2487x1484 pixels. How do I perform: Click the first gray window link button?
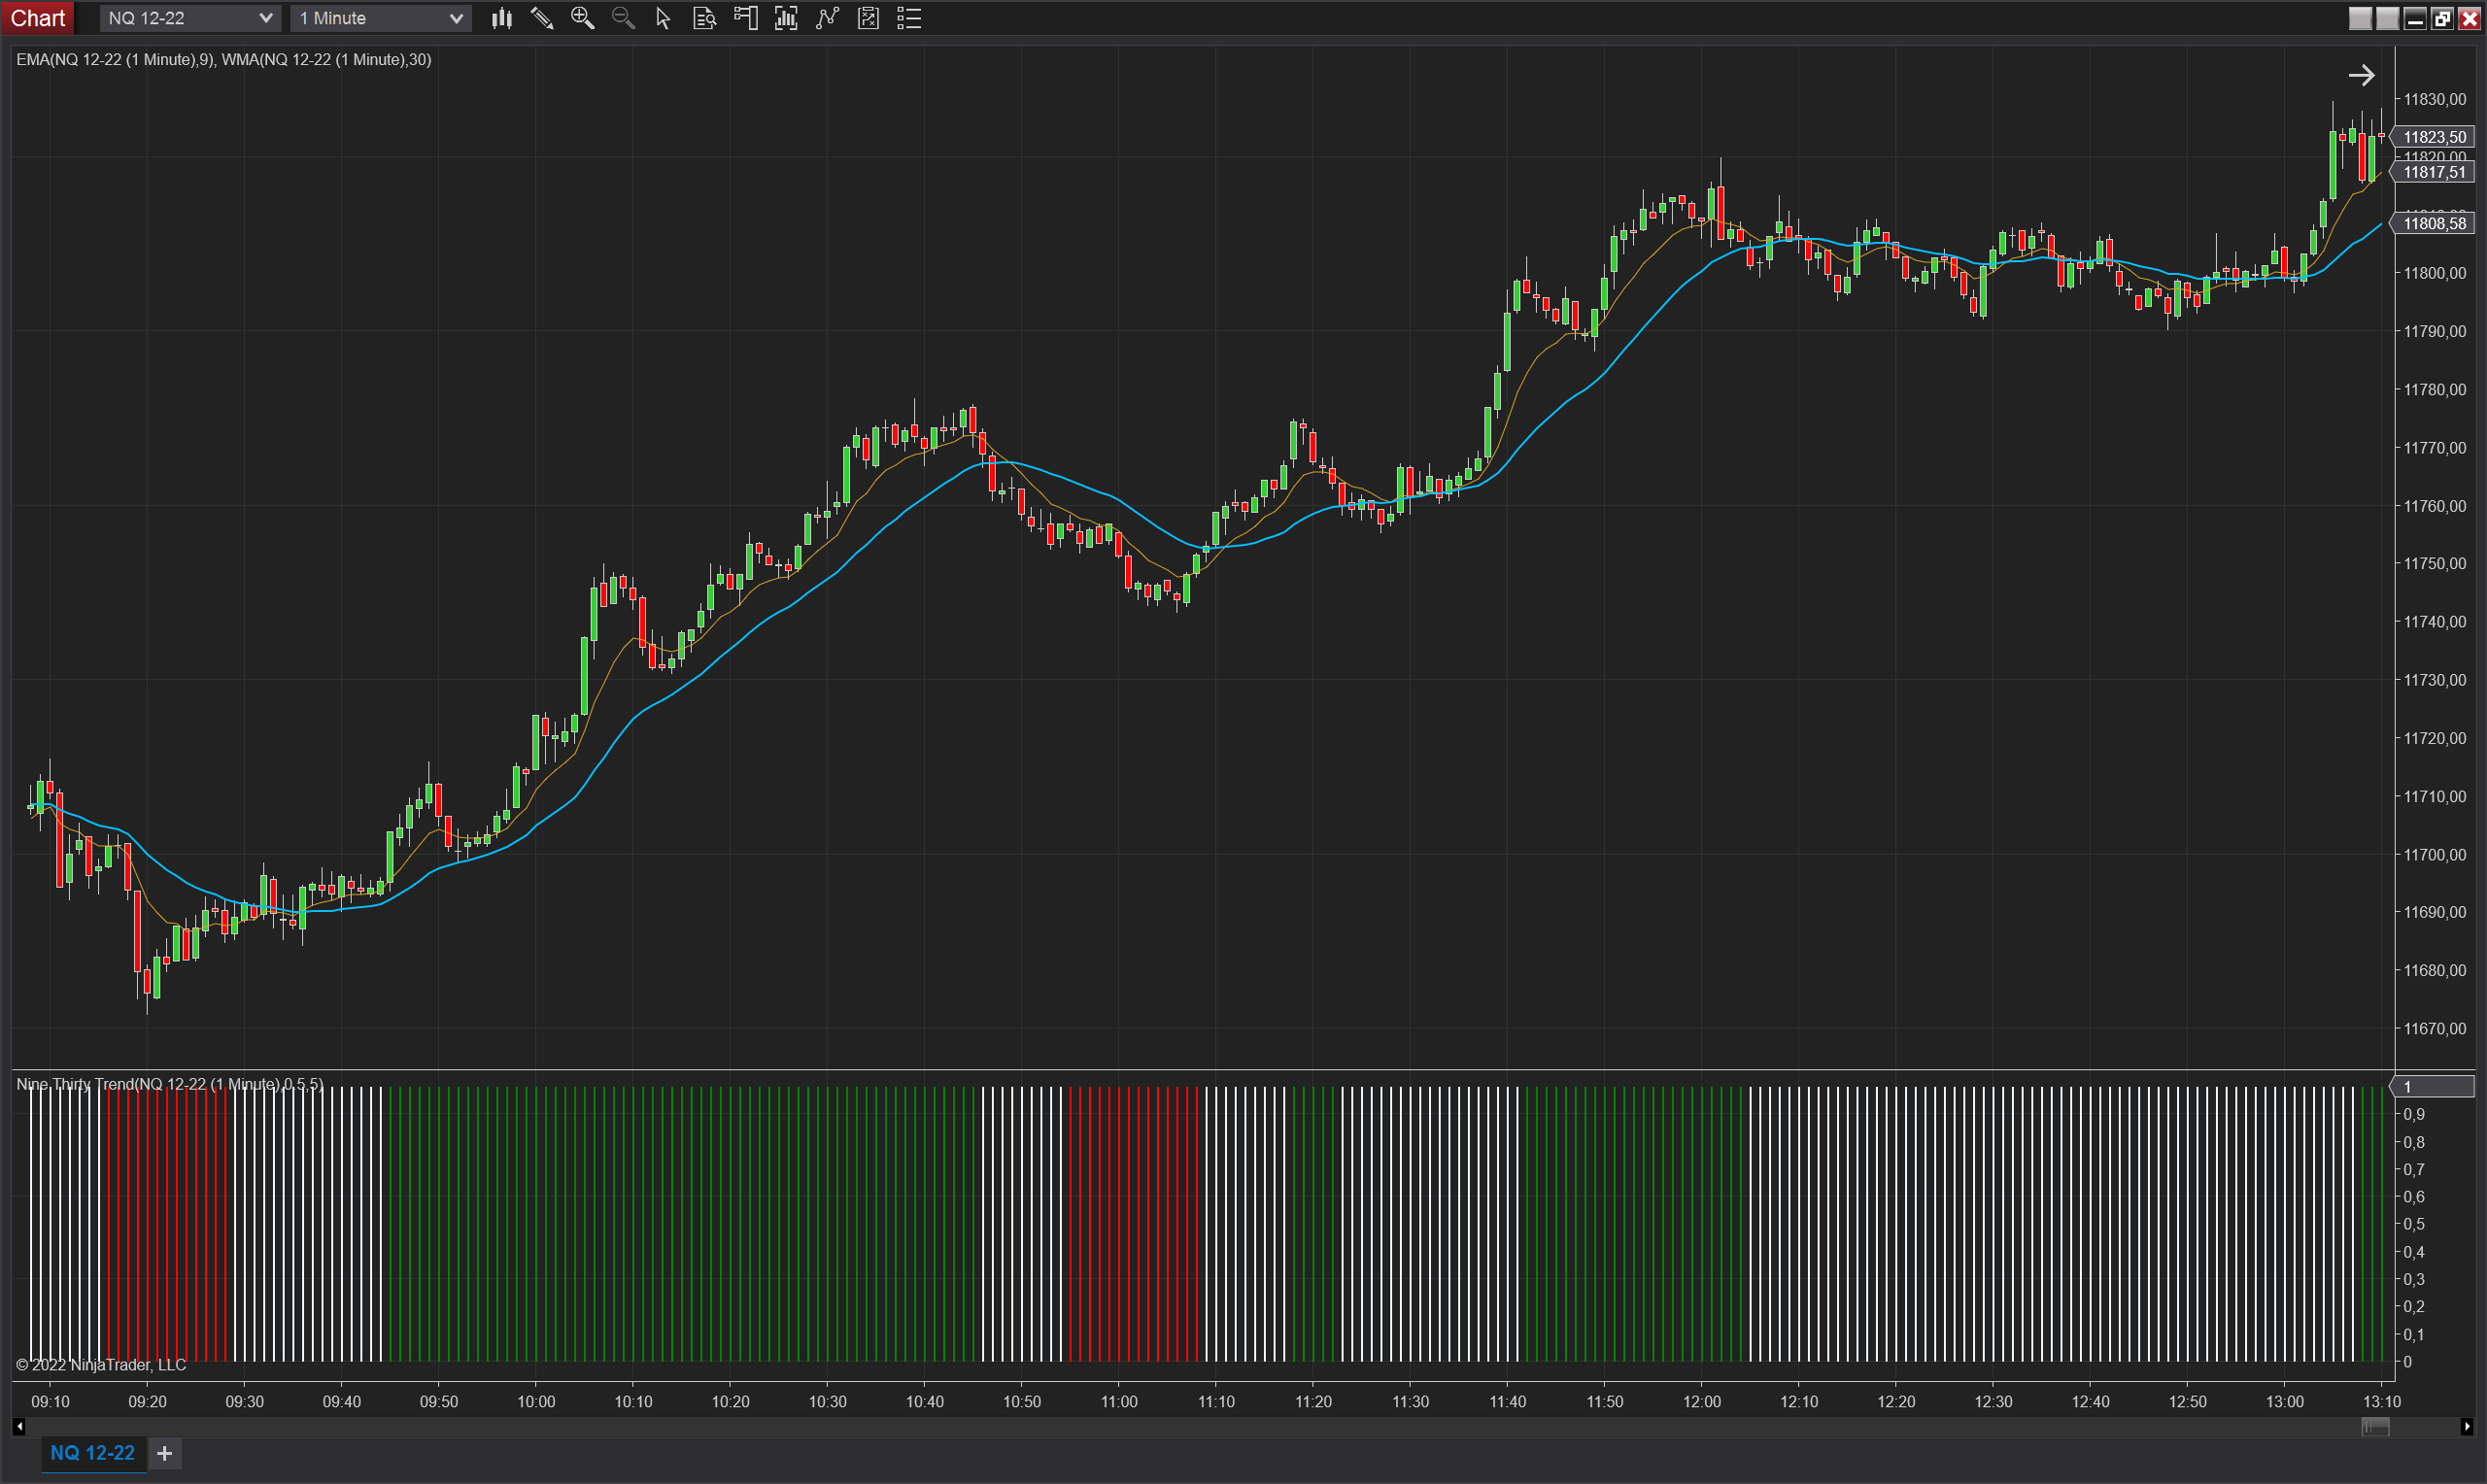click(2360, 18)
